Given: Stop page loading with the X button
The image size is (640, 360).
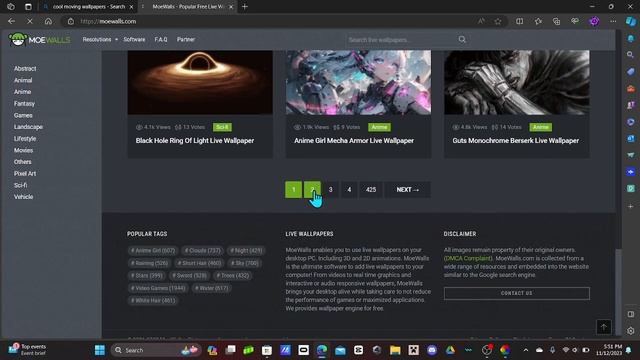Looking at the screenshot, I should (x=30, y=21).
